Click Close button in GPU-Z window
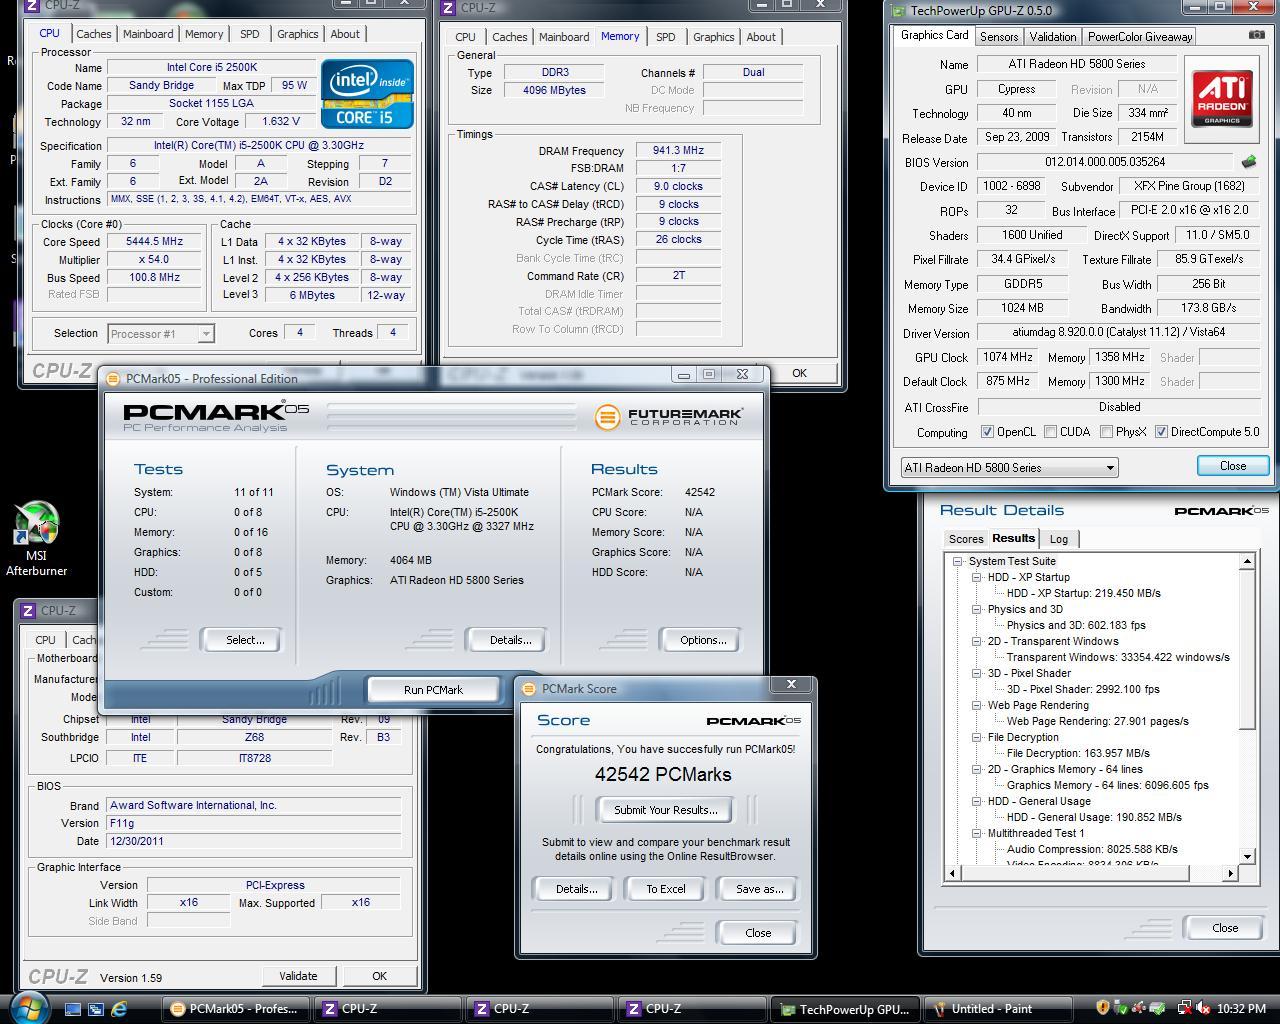The width and height of the screenshot is (1280, 1024). click(1233, 466)
